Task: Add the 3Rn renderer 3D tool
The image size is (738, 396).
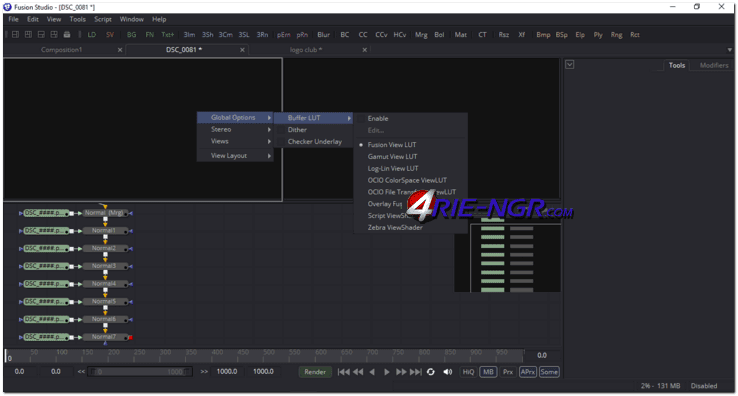Action: click(x=262, y=35)
